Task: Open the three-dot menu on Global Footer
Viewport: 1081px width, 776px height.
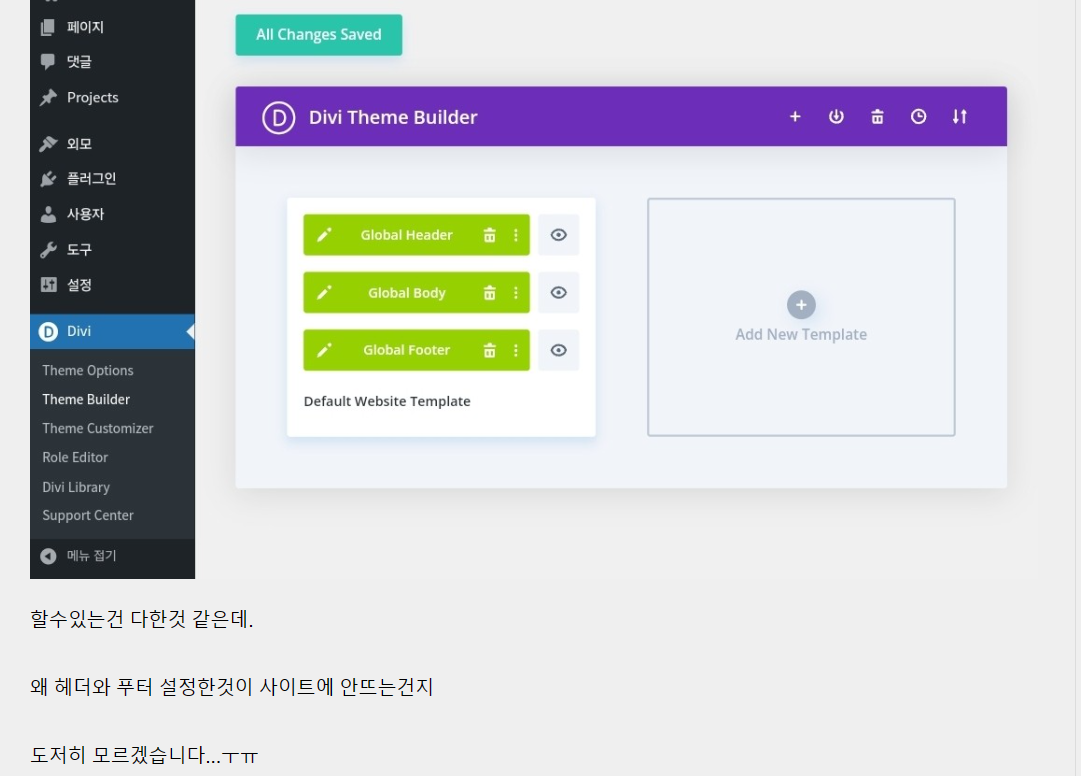Action: [515, 350]
